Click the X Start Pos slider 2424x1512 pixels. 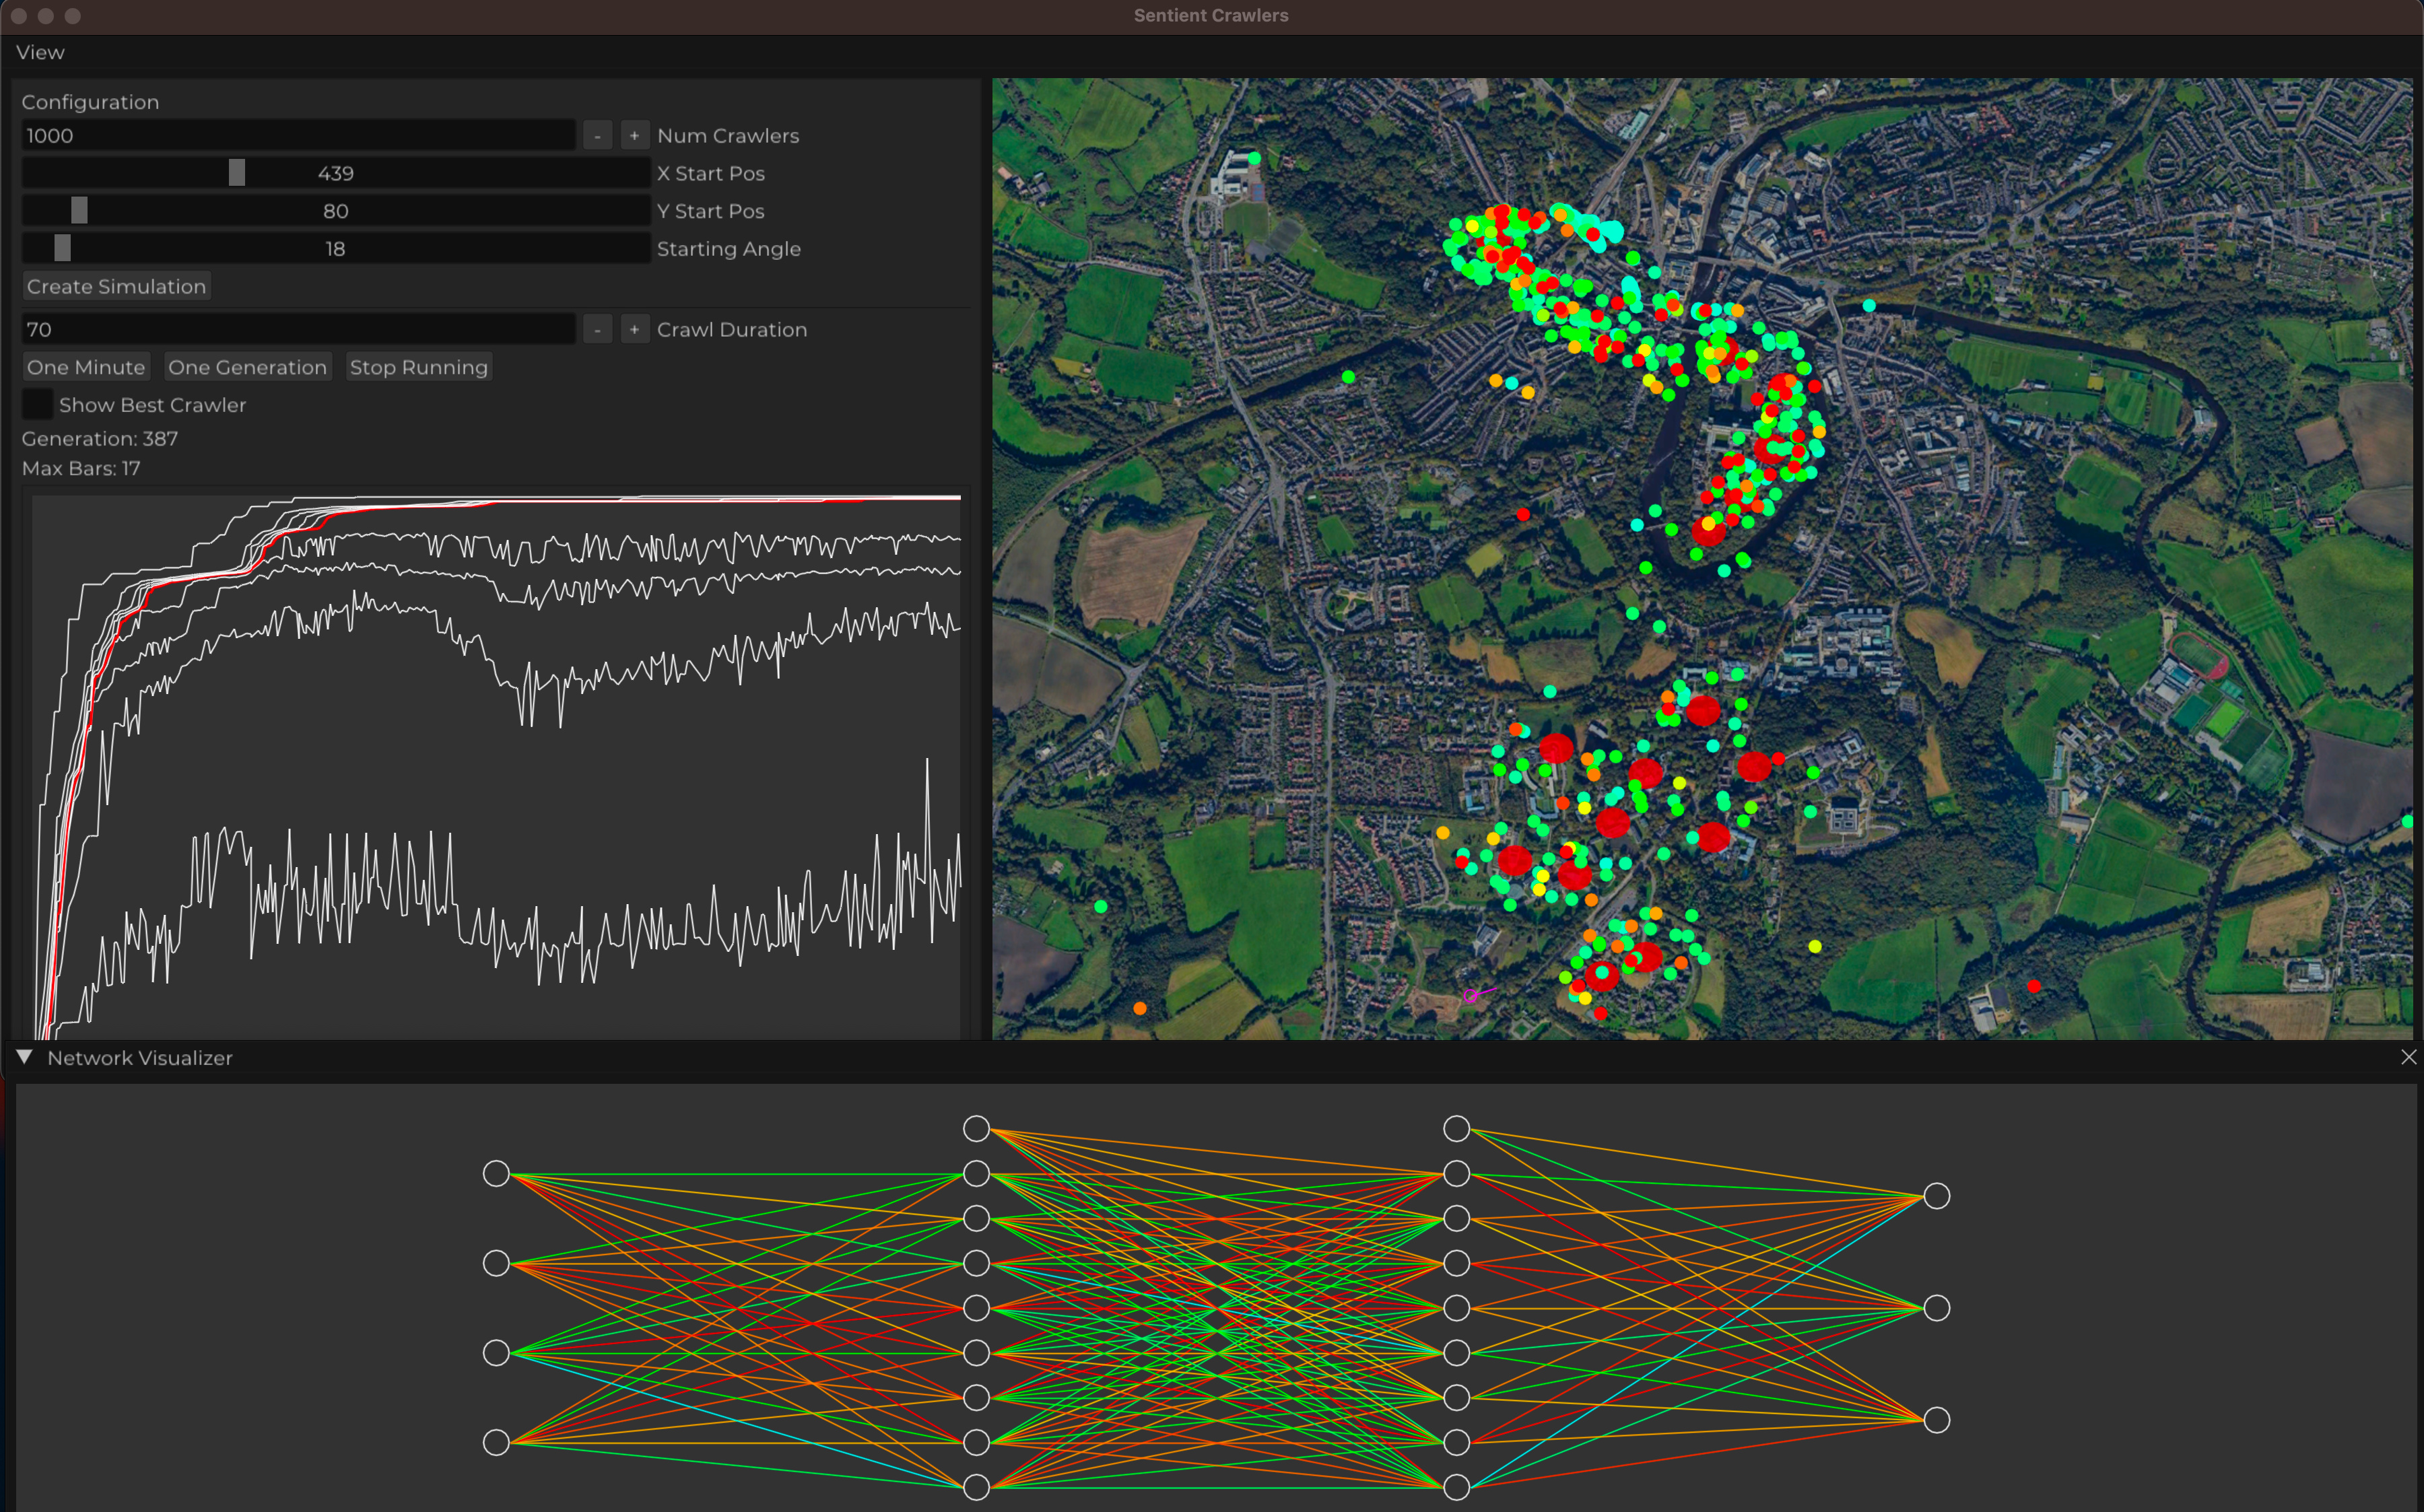[x=336, y=173]
